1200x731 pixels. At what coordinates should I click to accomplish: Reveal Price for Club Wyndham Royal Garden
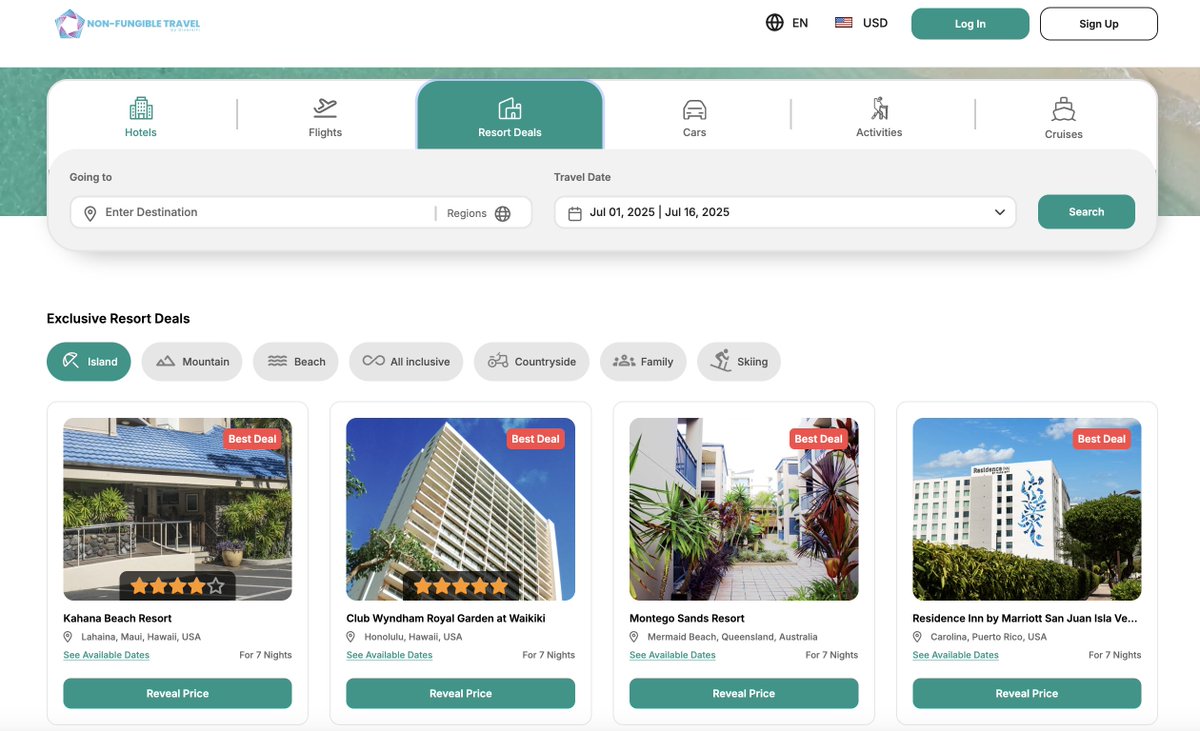461,693
